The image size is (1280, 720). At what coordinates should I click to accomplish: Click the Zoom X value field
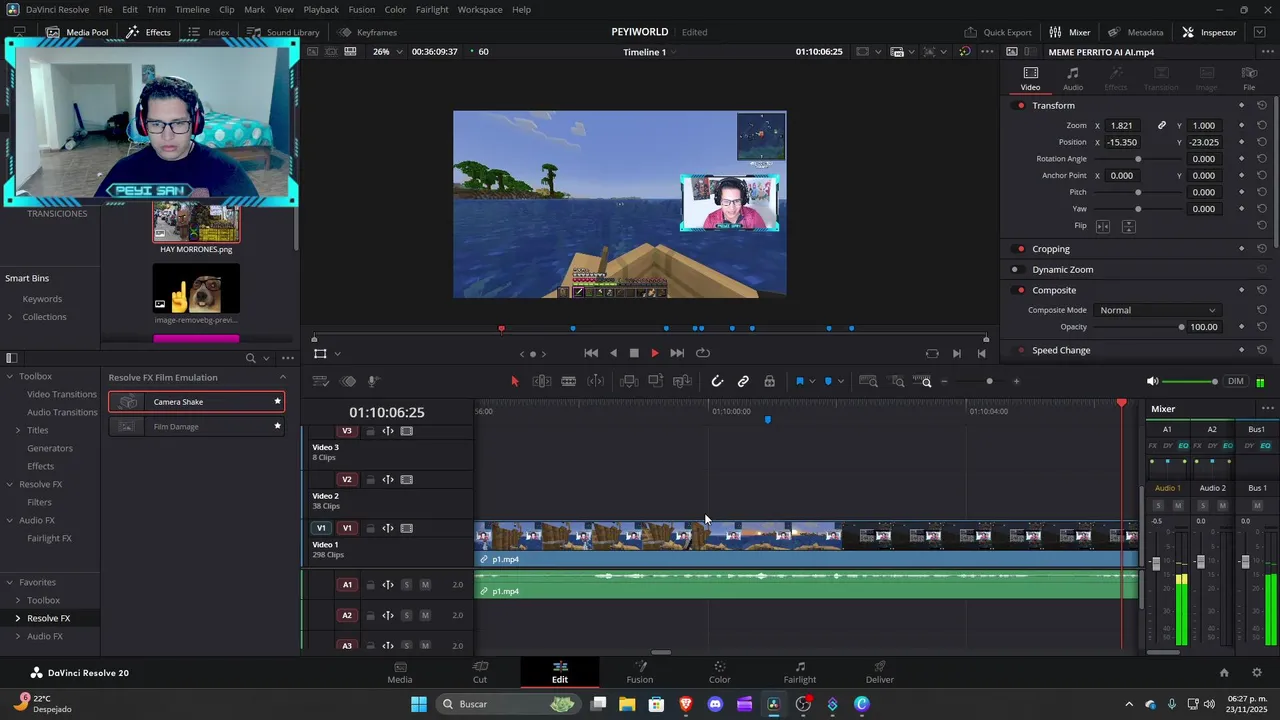click(x=1122, y=125)
